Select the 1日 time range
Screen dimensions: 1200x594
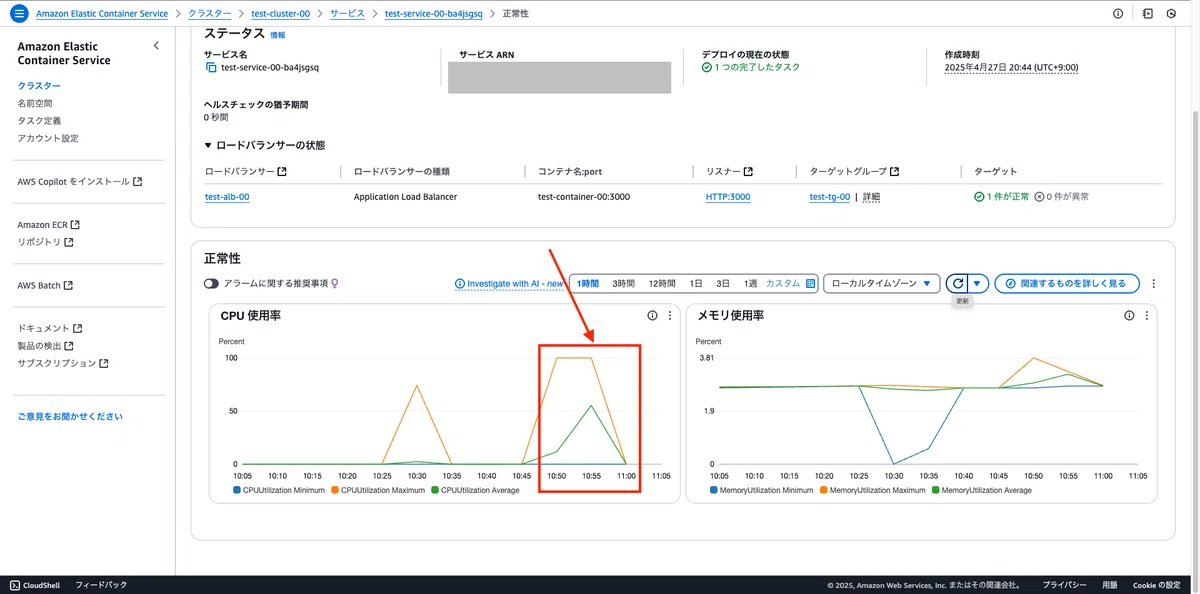pyautogui.click(x=696, y=284)
